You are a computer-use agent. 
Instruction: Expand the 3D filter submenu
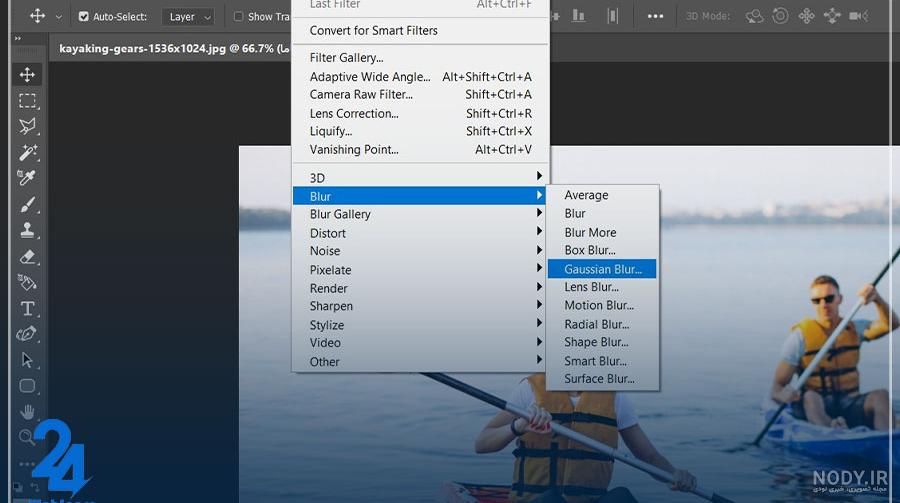419,177
